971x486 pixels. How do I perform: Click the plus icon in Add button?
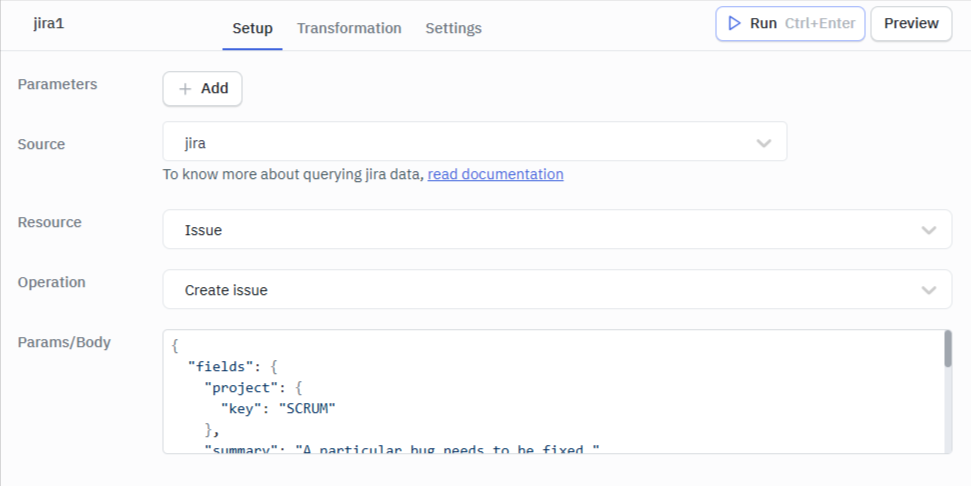tap(185, 89)
